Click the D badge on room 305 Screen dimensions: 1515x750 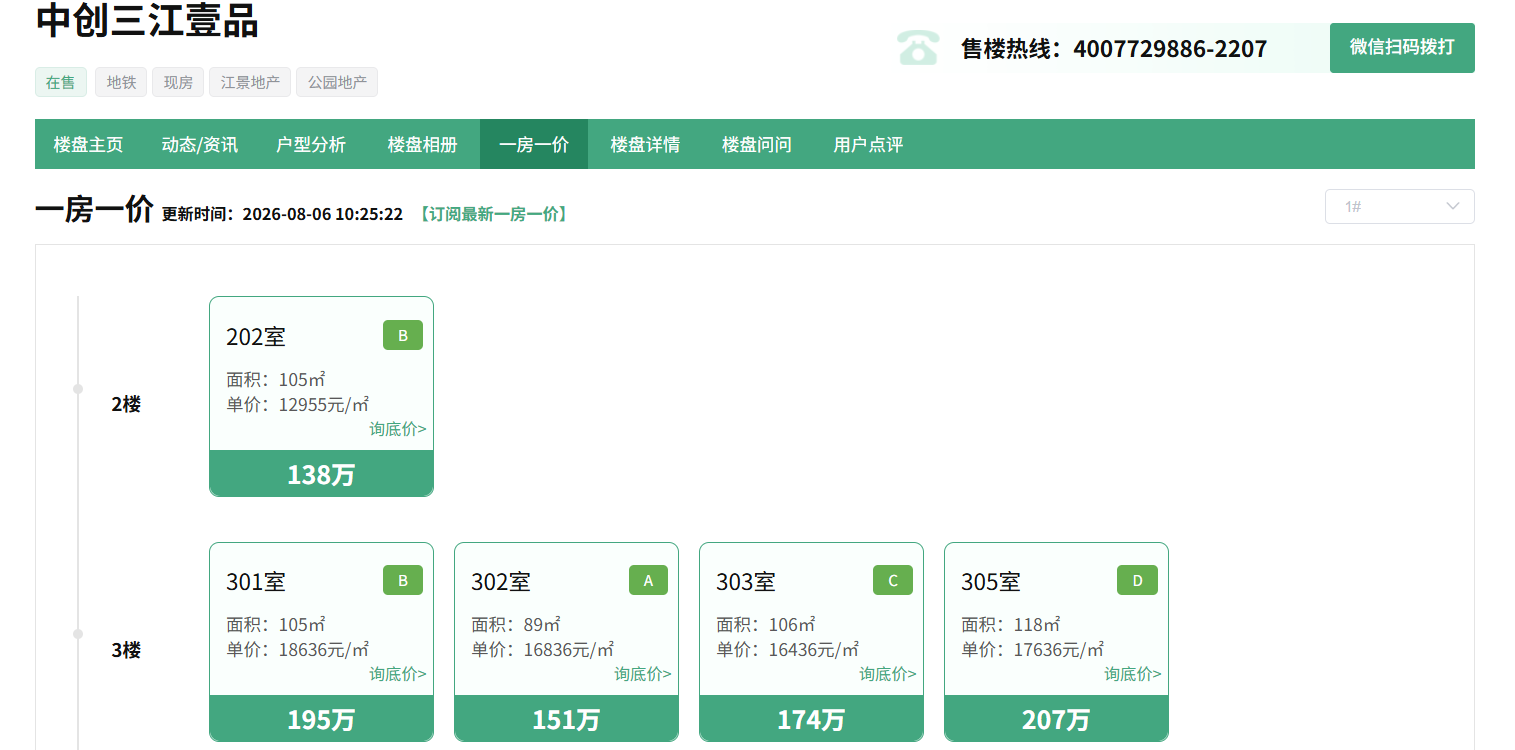[x=1137, y=580]
